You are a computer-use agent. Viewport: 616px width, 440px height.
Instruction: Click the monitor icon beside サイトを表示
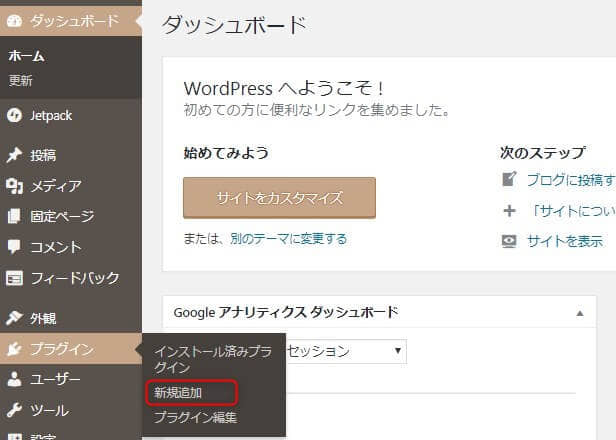[510, 241]
